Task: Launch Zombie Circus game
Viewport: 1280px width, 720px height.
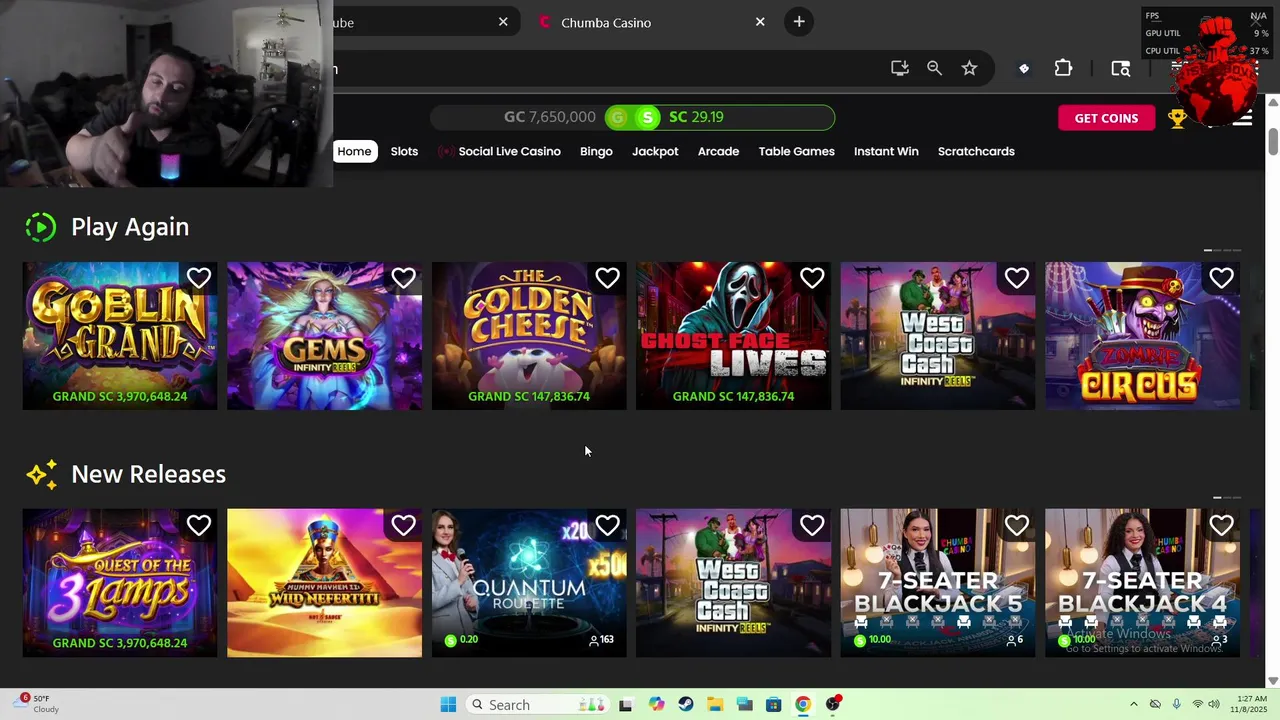Action: tap(1142, 336)
